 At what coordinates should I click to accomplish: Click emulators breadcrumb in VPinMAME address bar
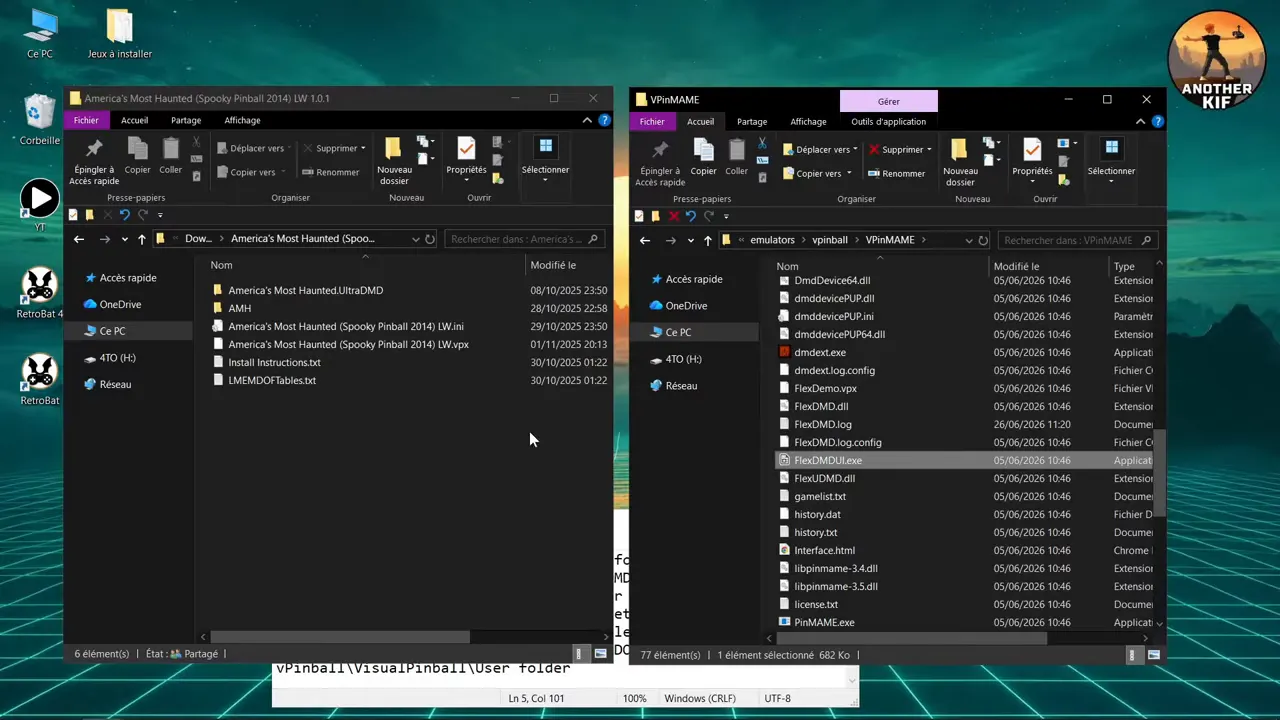click(x=772, y=240)
